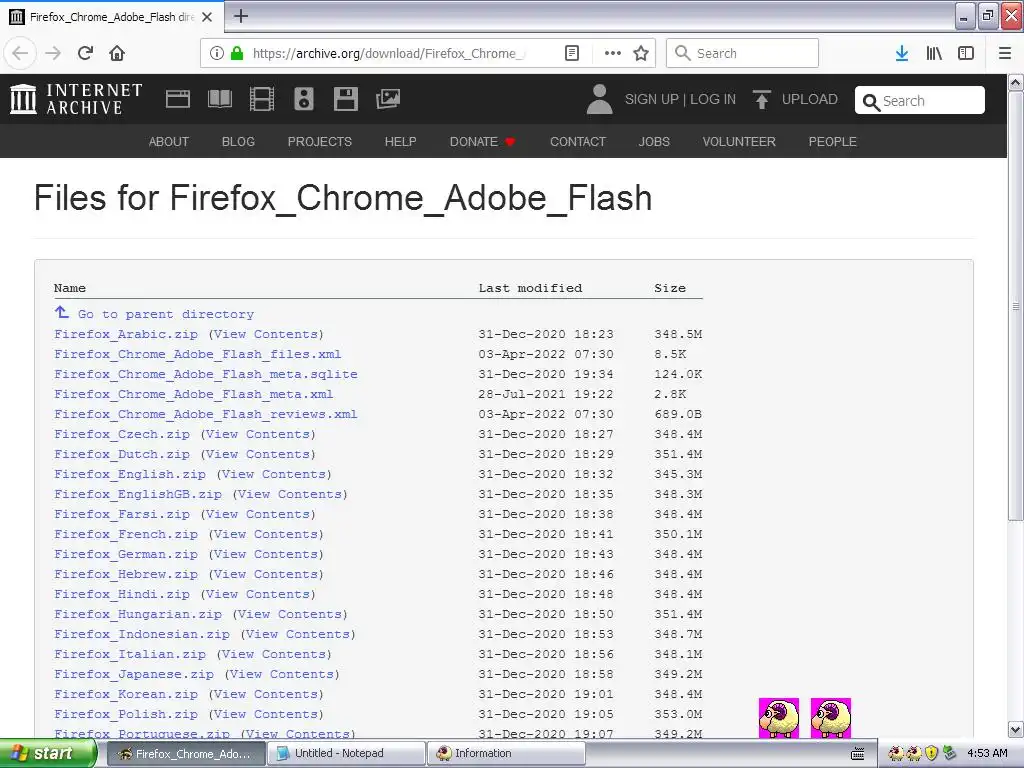Open the Texts book icon

(219, 99)
